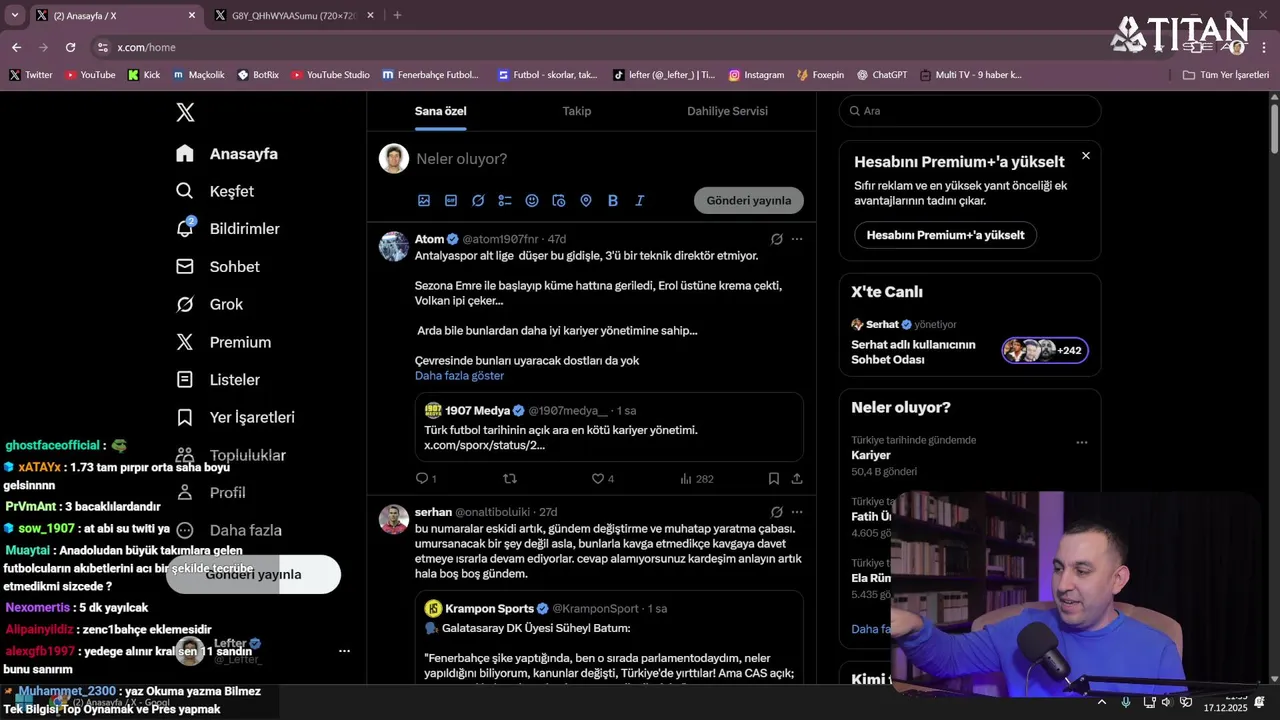
Task: Focus the Ara search field
Action: pos(970,111)
